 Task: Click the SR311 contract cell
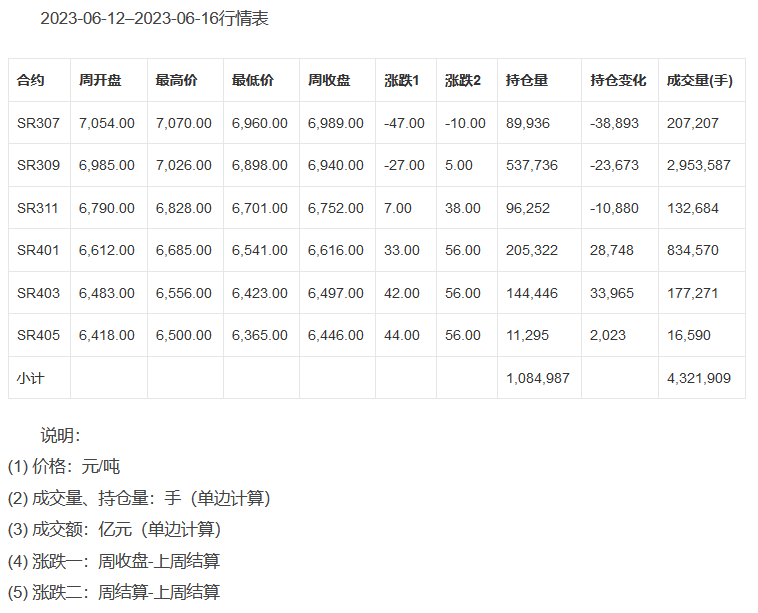pos(38,208)
